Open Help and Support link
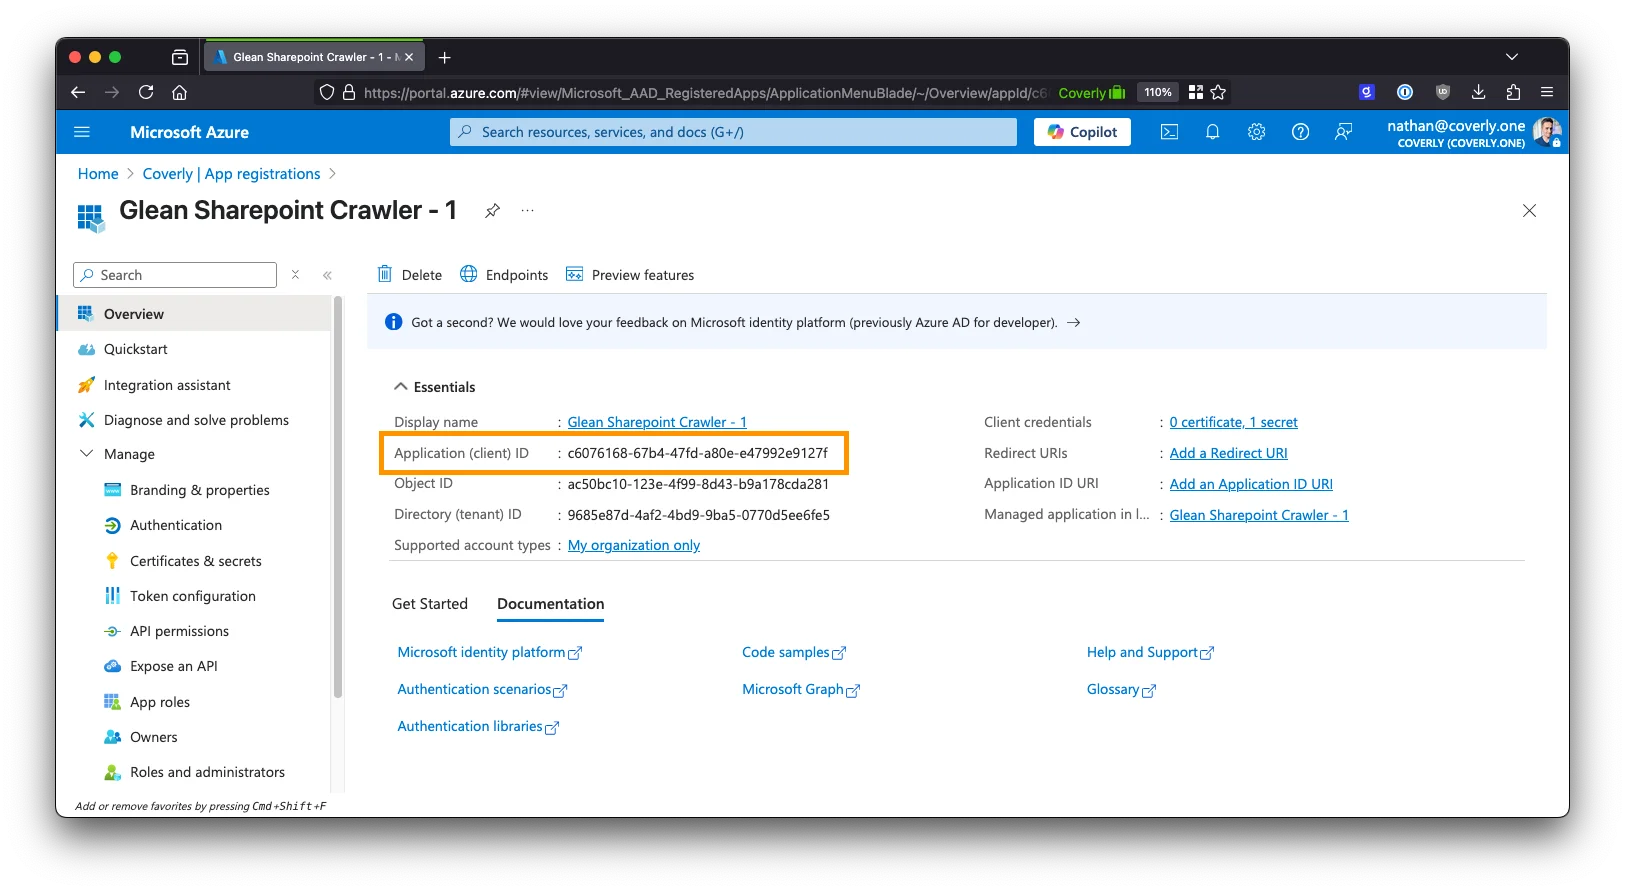1625x891 pixels. click(1150, 652)
